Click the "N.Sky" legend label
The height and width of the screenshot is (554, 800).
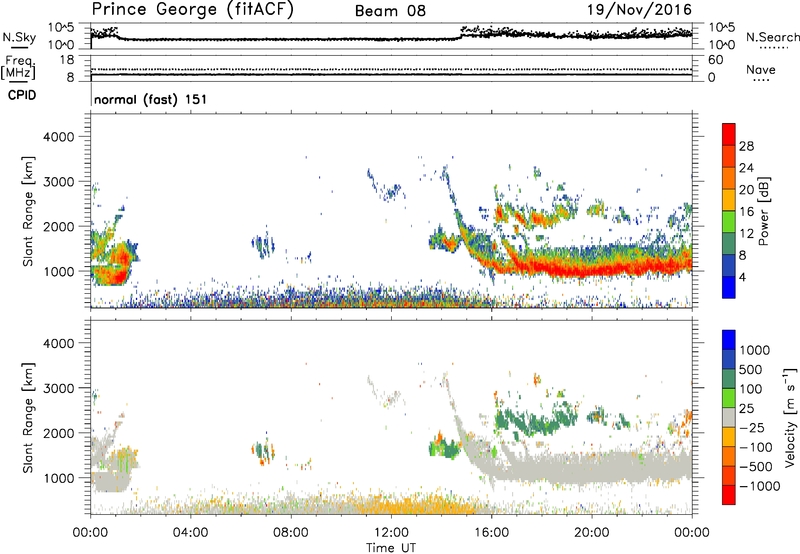click(x=19, y=37)
